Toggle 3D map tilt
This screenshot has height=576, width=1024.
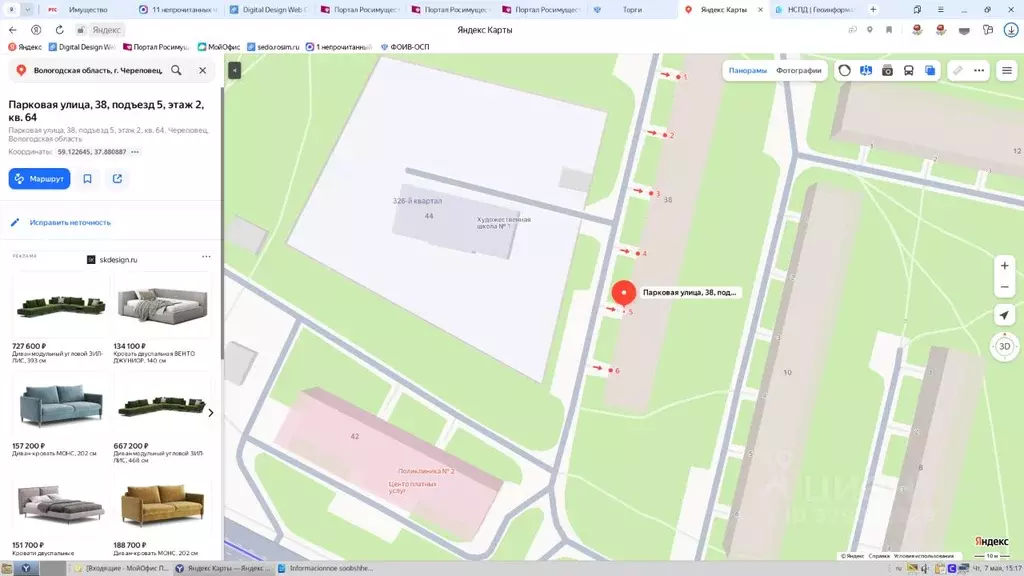pos(1004,346)
